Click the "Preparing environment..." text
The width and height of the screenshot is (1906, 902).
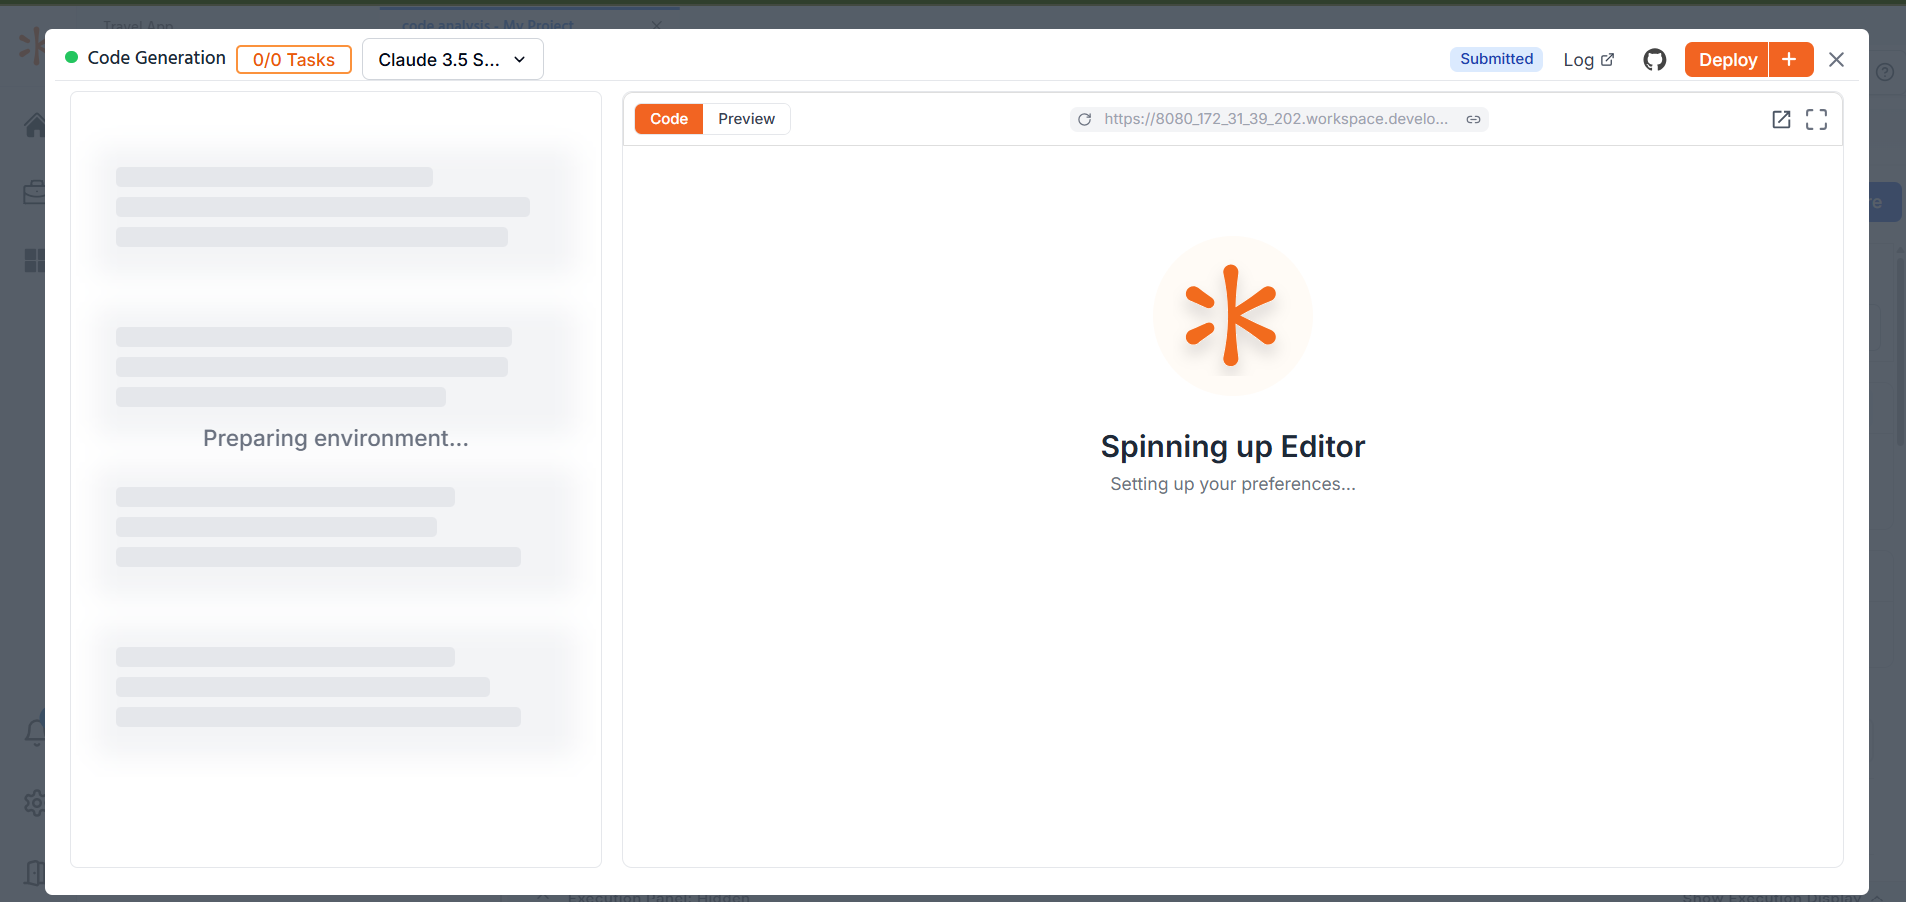336,438
